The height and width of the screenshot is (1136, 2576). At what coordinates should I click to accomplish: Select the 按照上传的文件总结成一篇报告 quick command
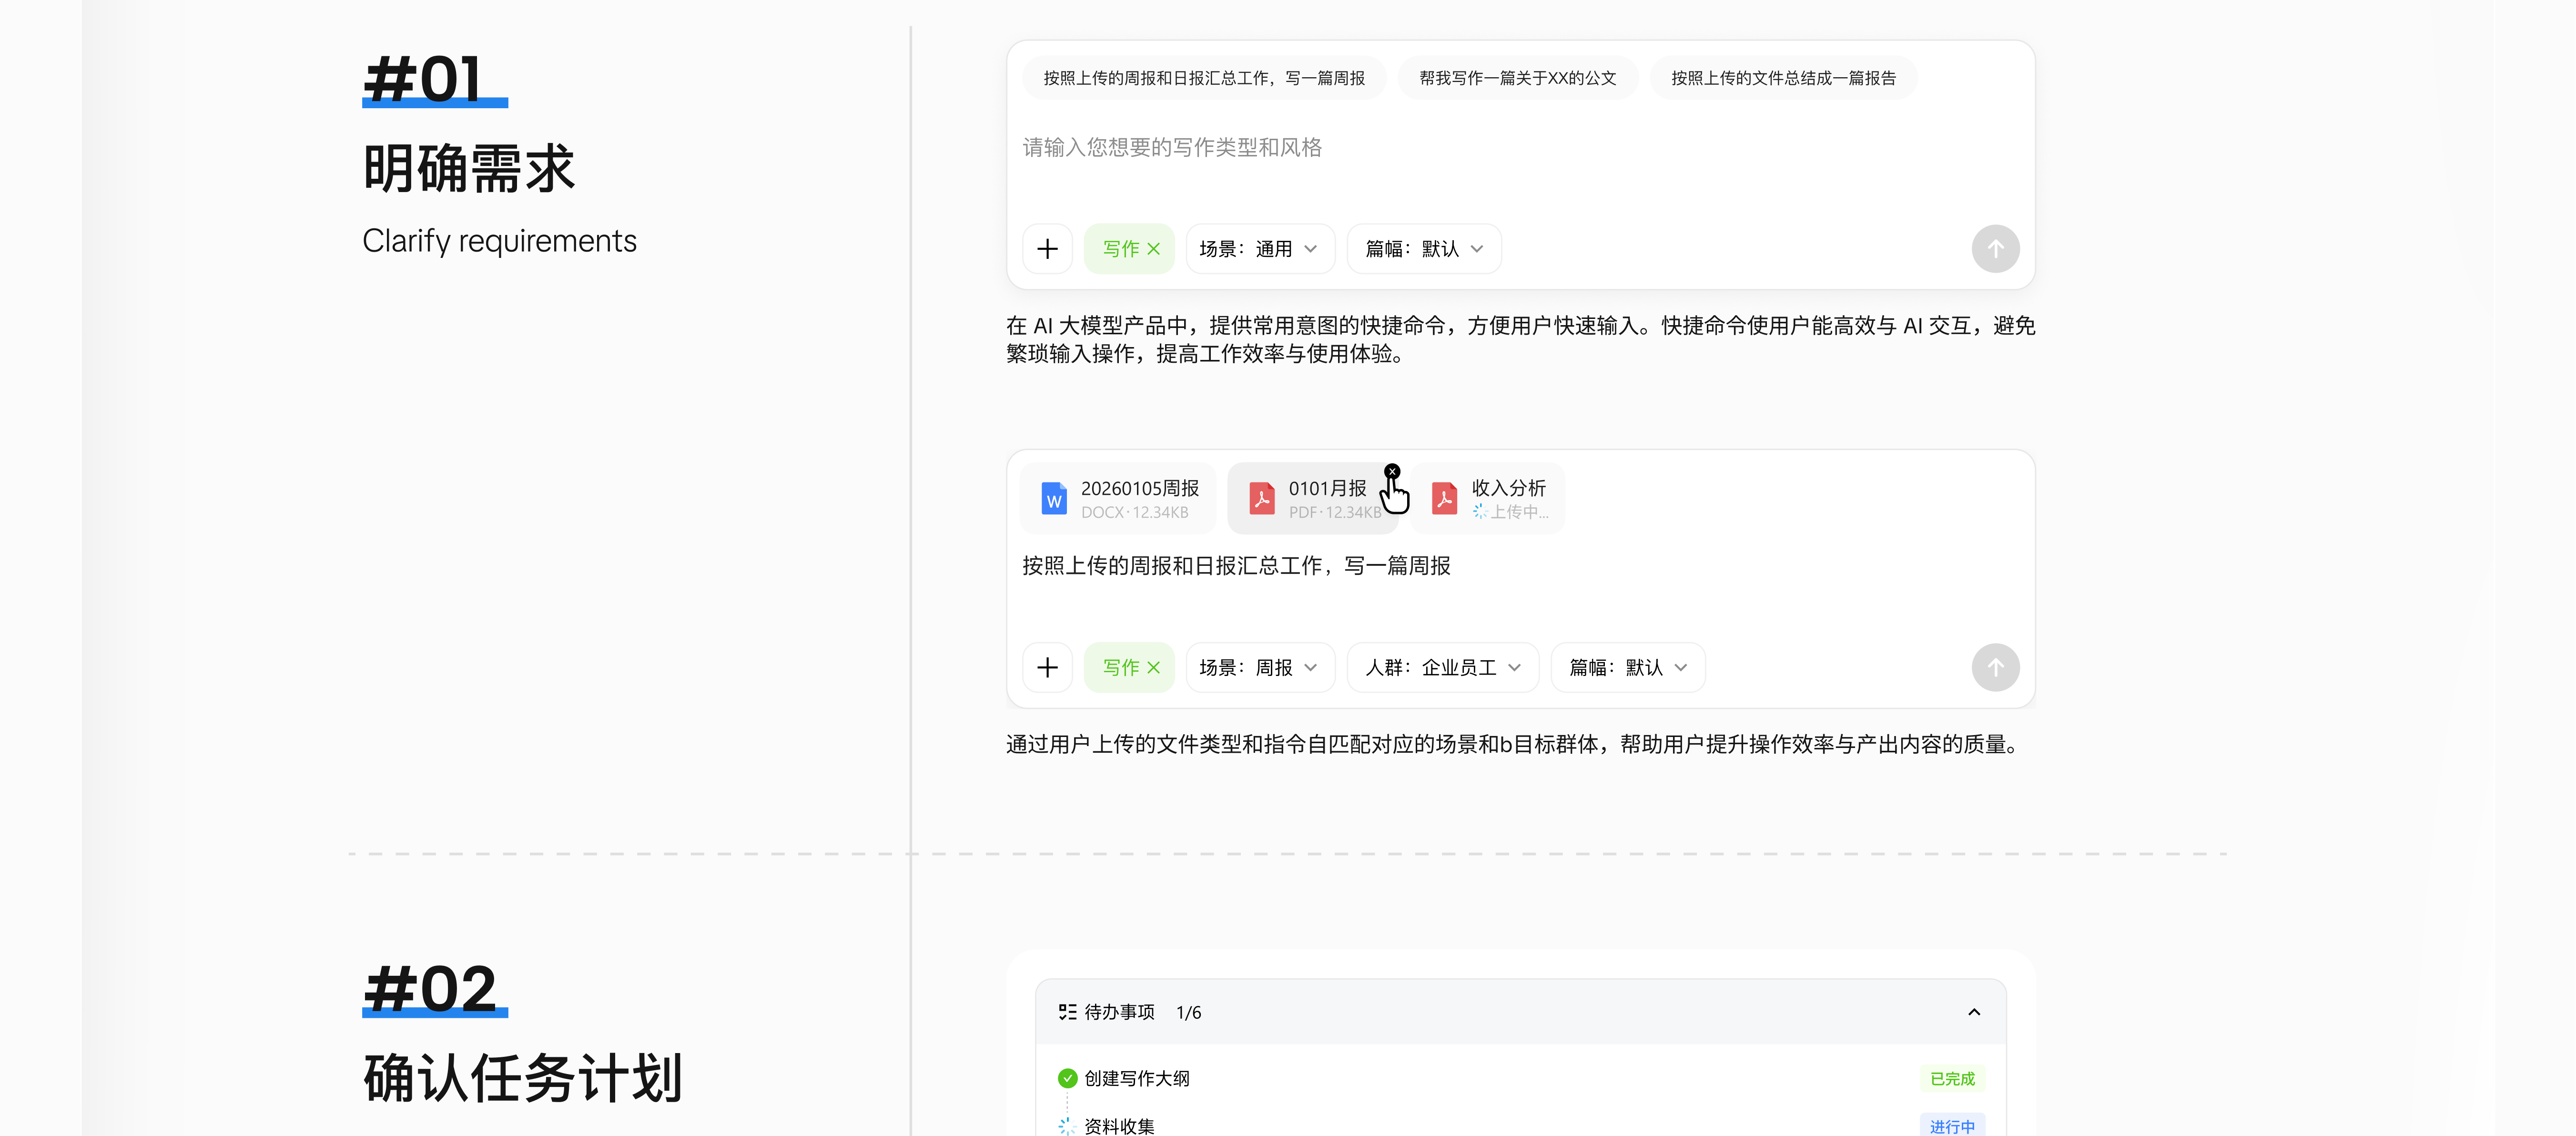tap(1783, 78)
